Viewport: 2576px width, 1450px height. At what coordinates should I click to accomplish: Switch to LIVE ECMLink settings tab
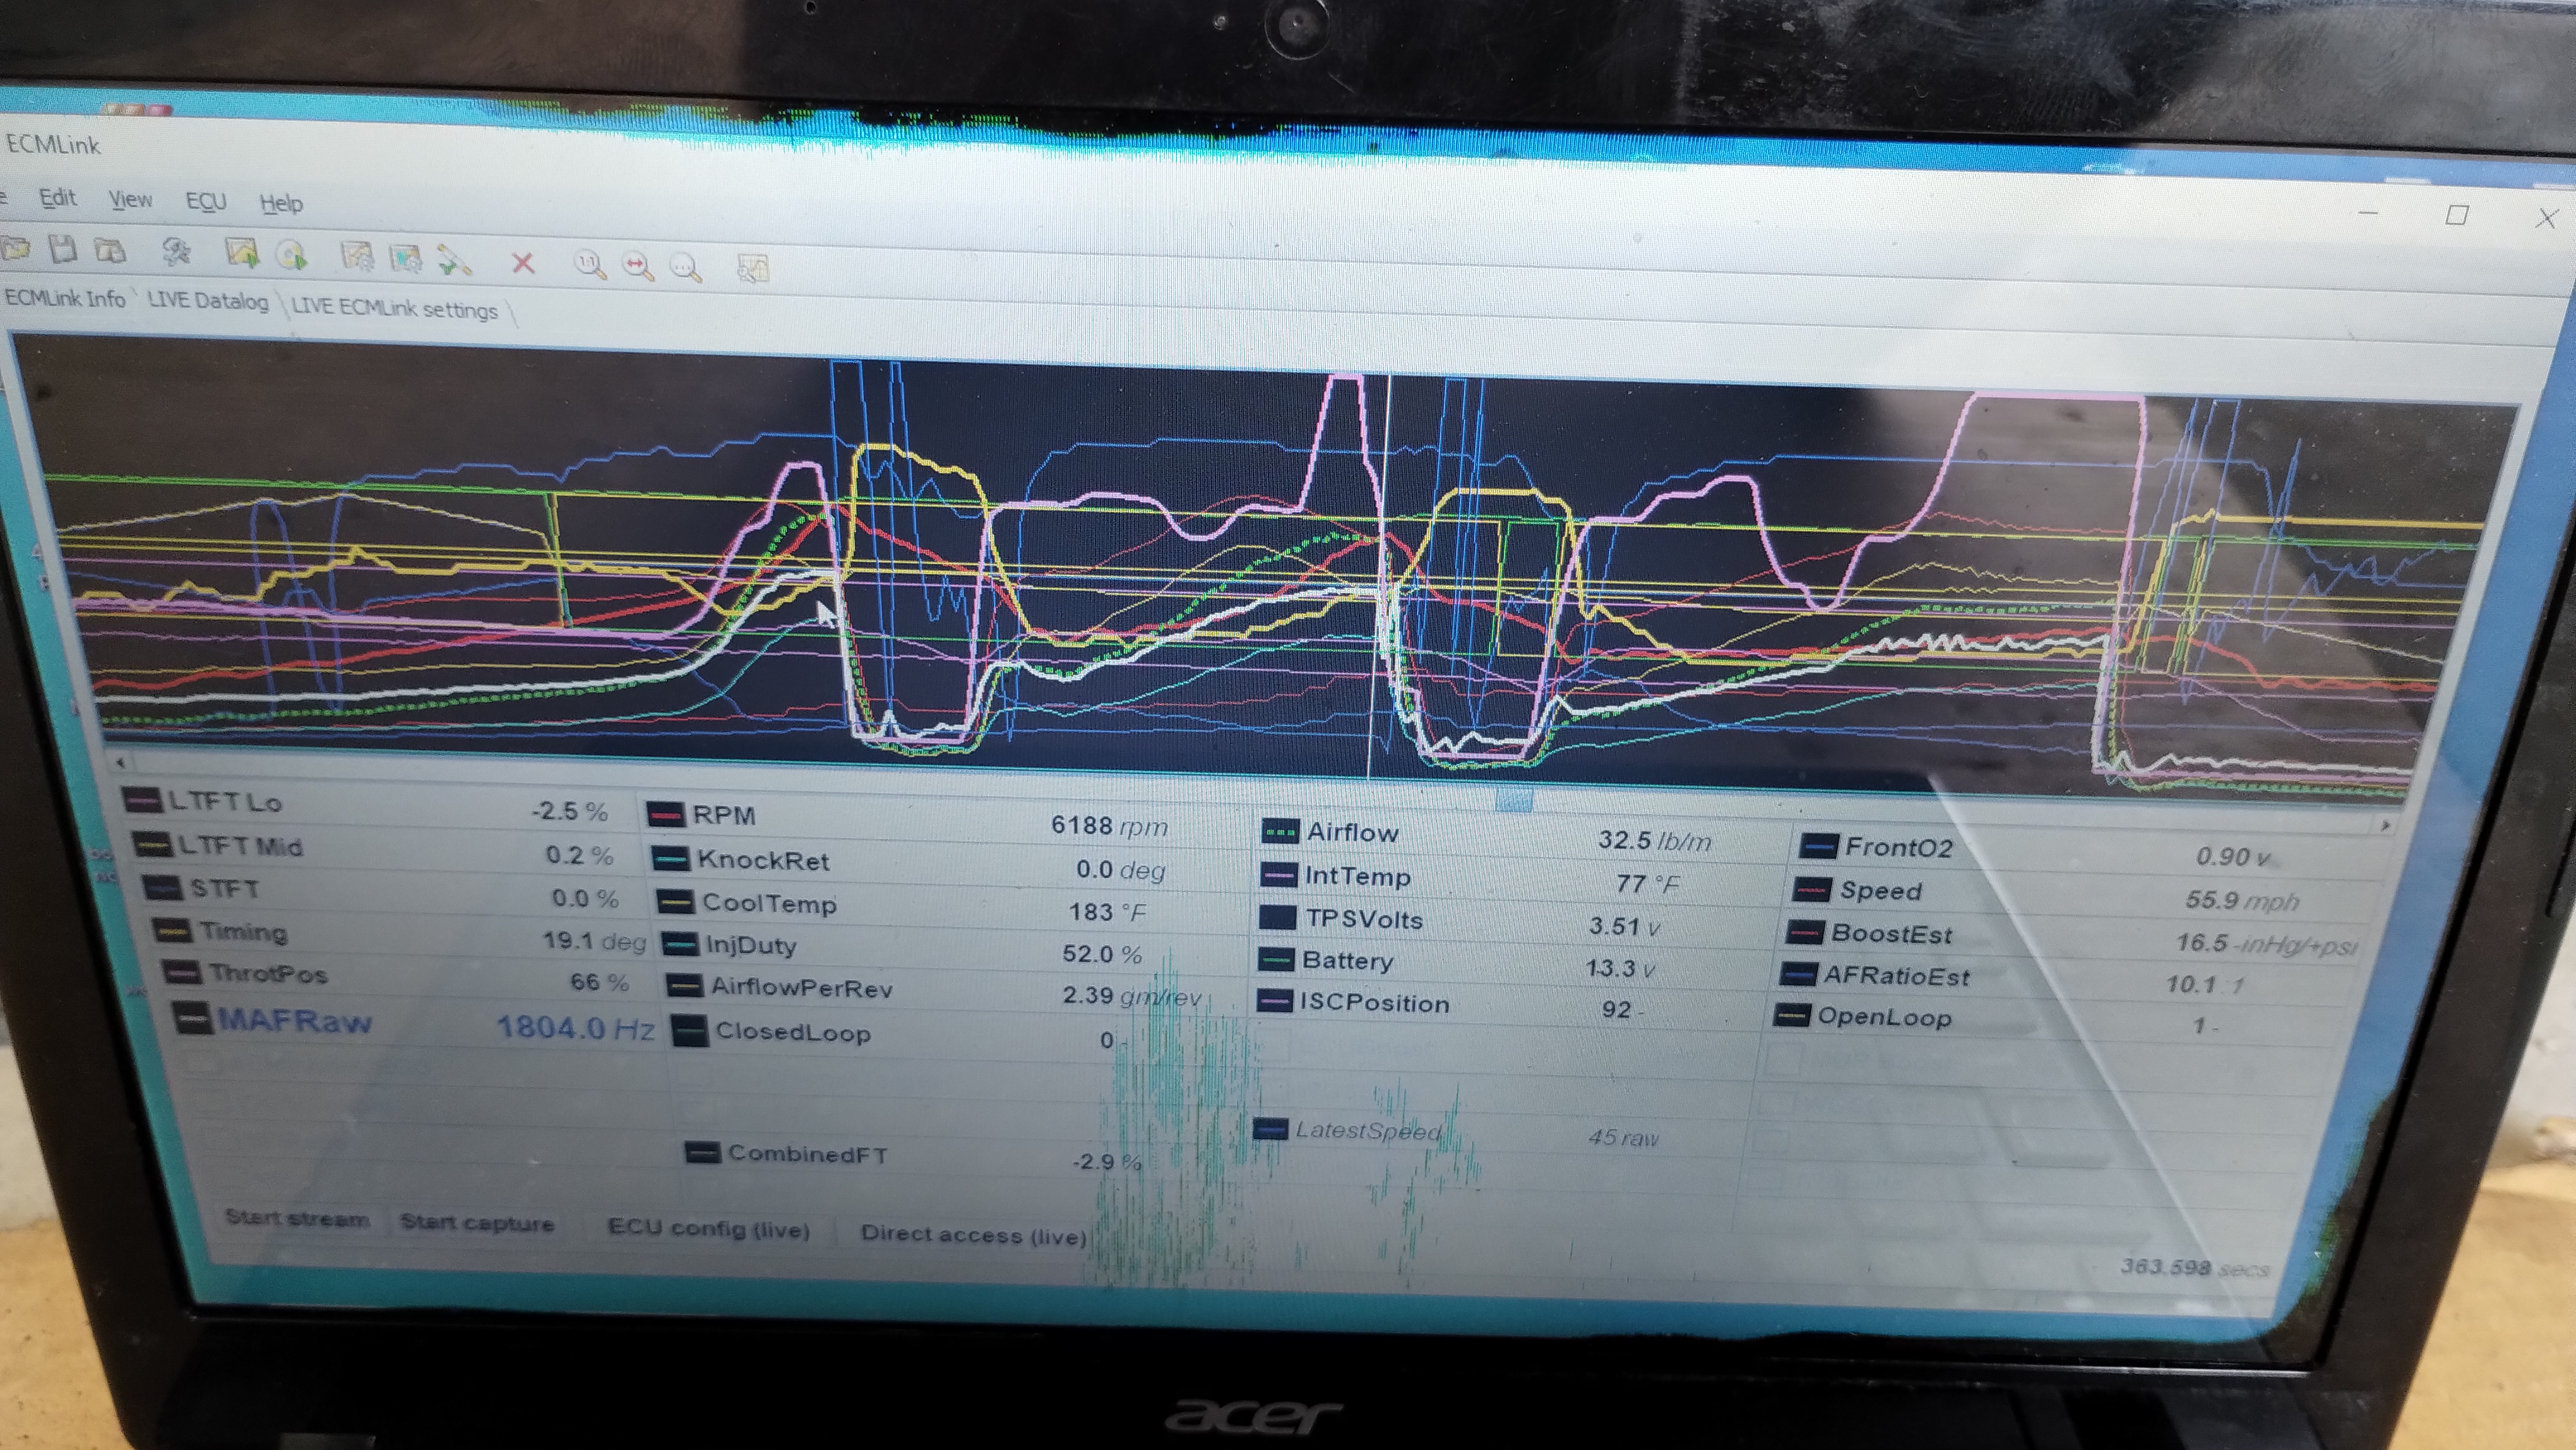[394, 308]
